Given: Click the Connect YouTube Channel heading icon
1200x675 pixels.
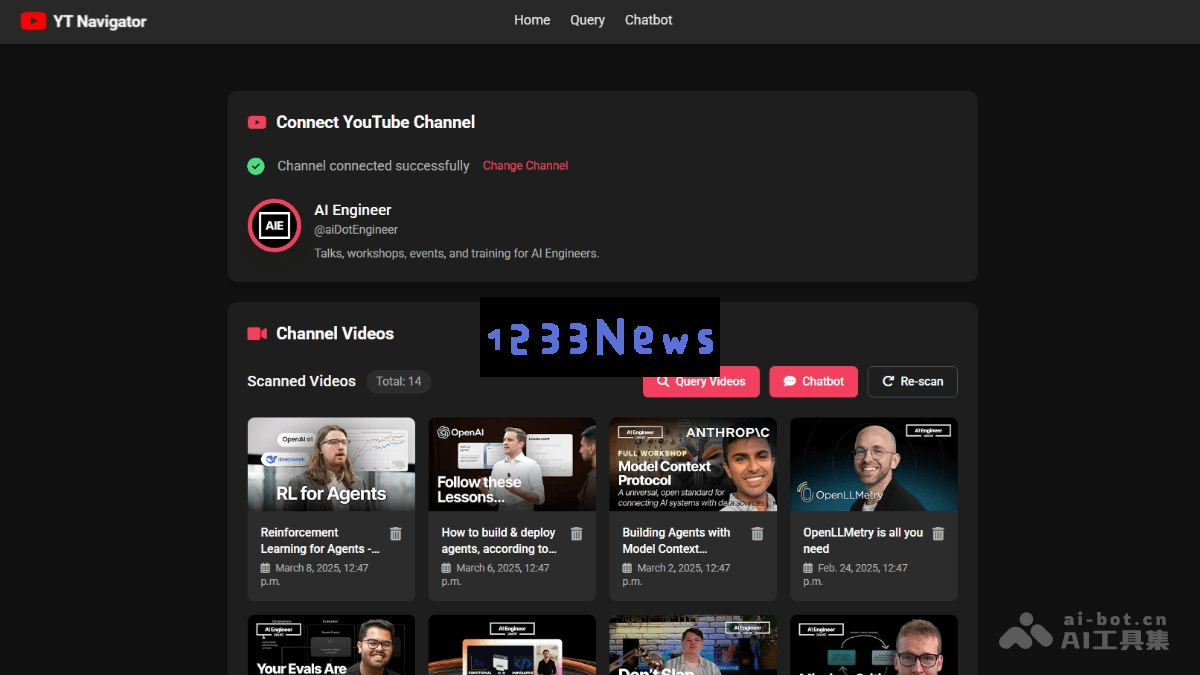Looking at the screenshot, I should click(257, 122).
